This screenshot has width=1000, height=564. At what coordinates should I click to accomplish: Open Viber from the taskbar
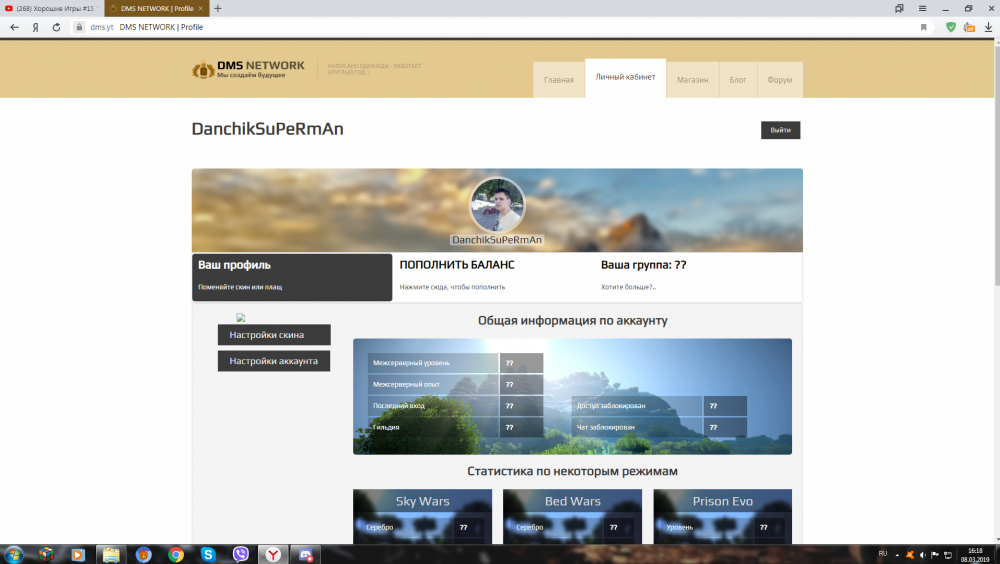tap(240, 553)
